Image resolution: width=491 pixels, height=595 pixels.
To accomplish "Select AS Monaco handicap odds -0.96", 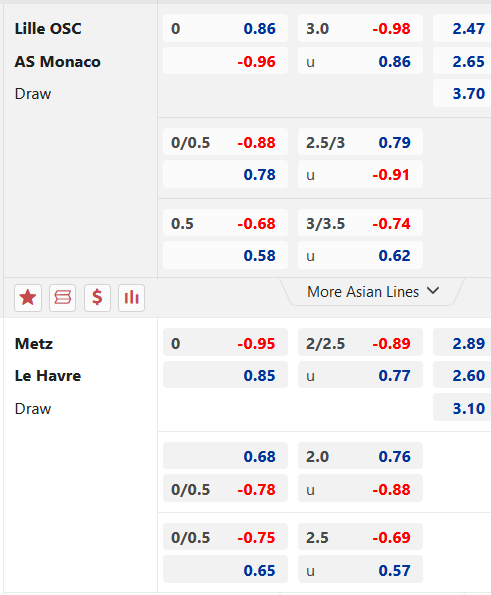I will click(225, 61).
